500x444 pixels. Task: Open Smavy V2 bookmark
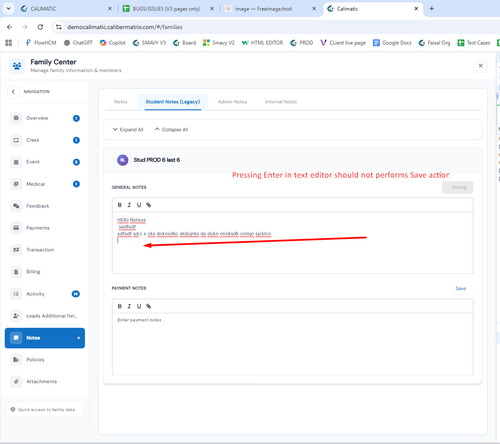(x=219, y=43)
